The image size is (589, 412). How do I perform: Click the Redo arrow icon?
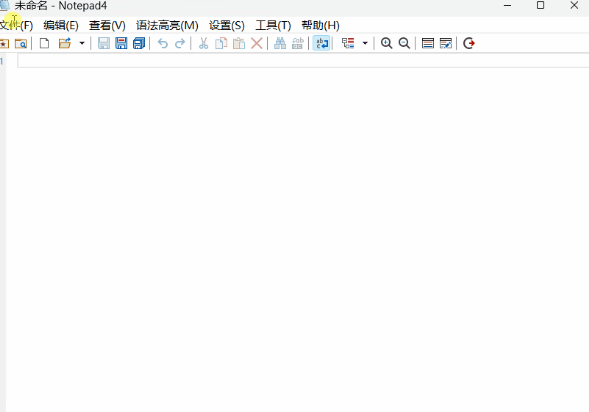pos(180,44)
